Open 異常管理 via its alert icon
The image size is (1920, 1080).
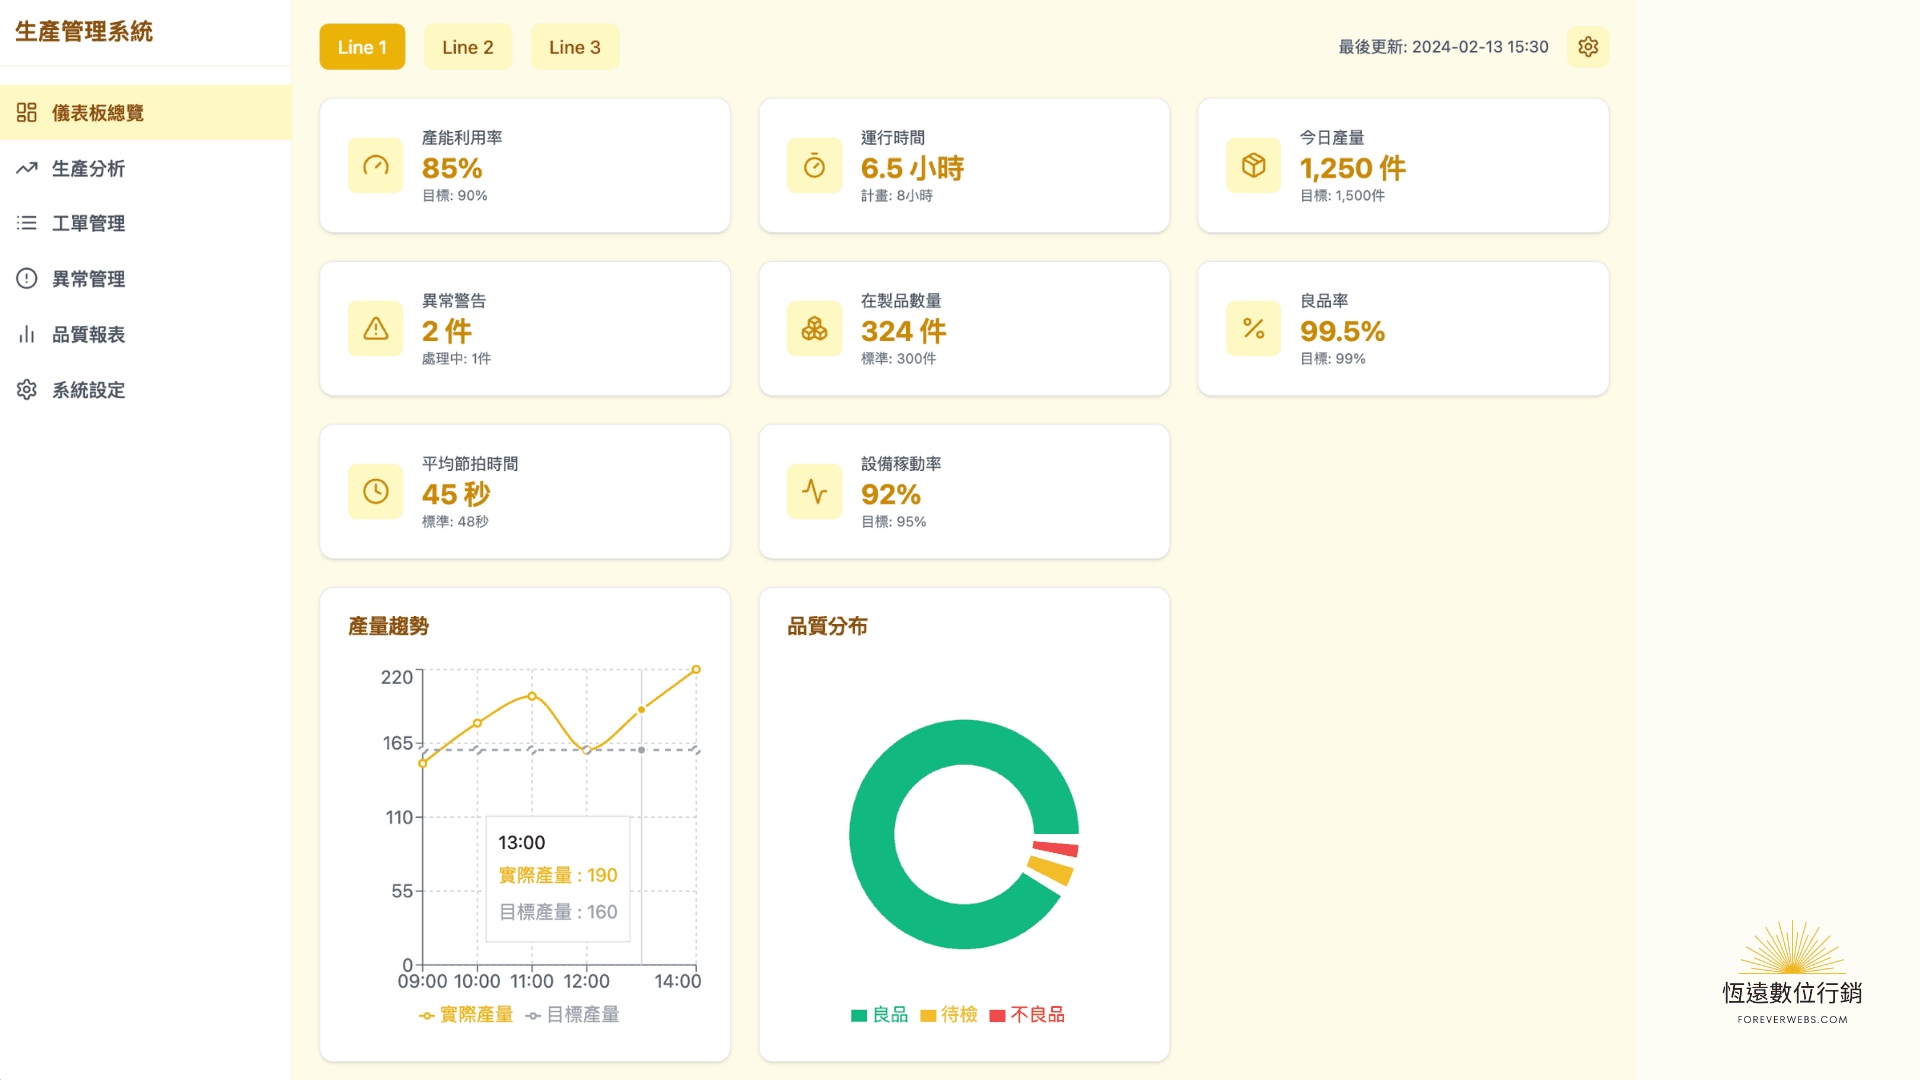pyautogui.click(x=27, y=278)
